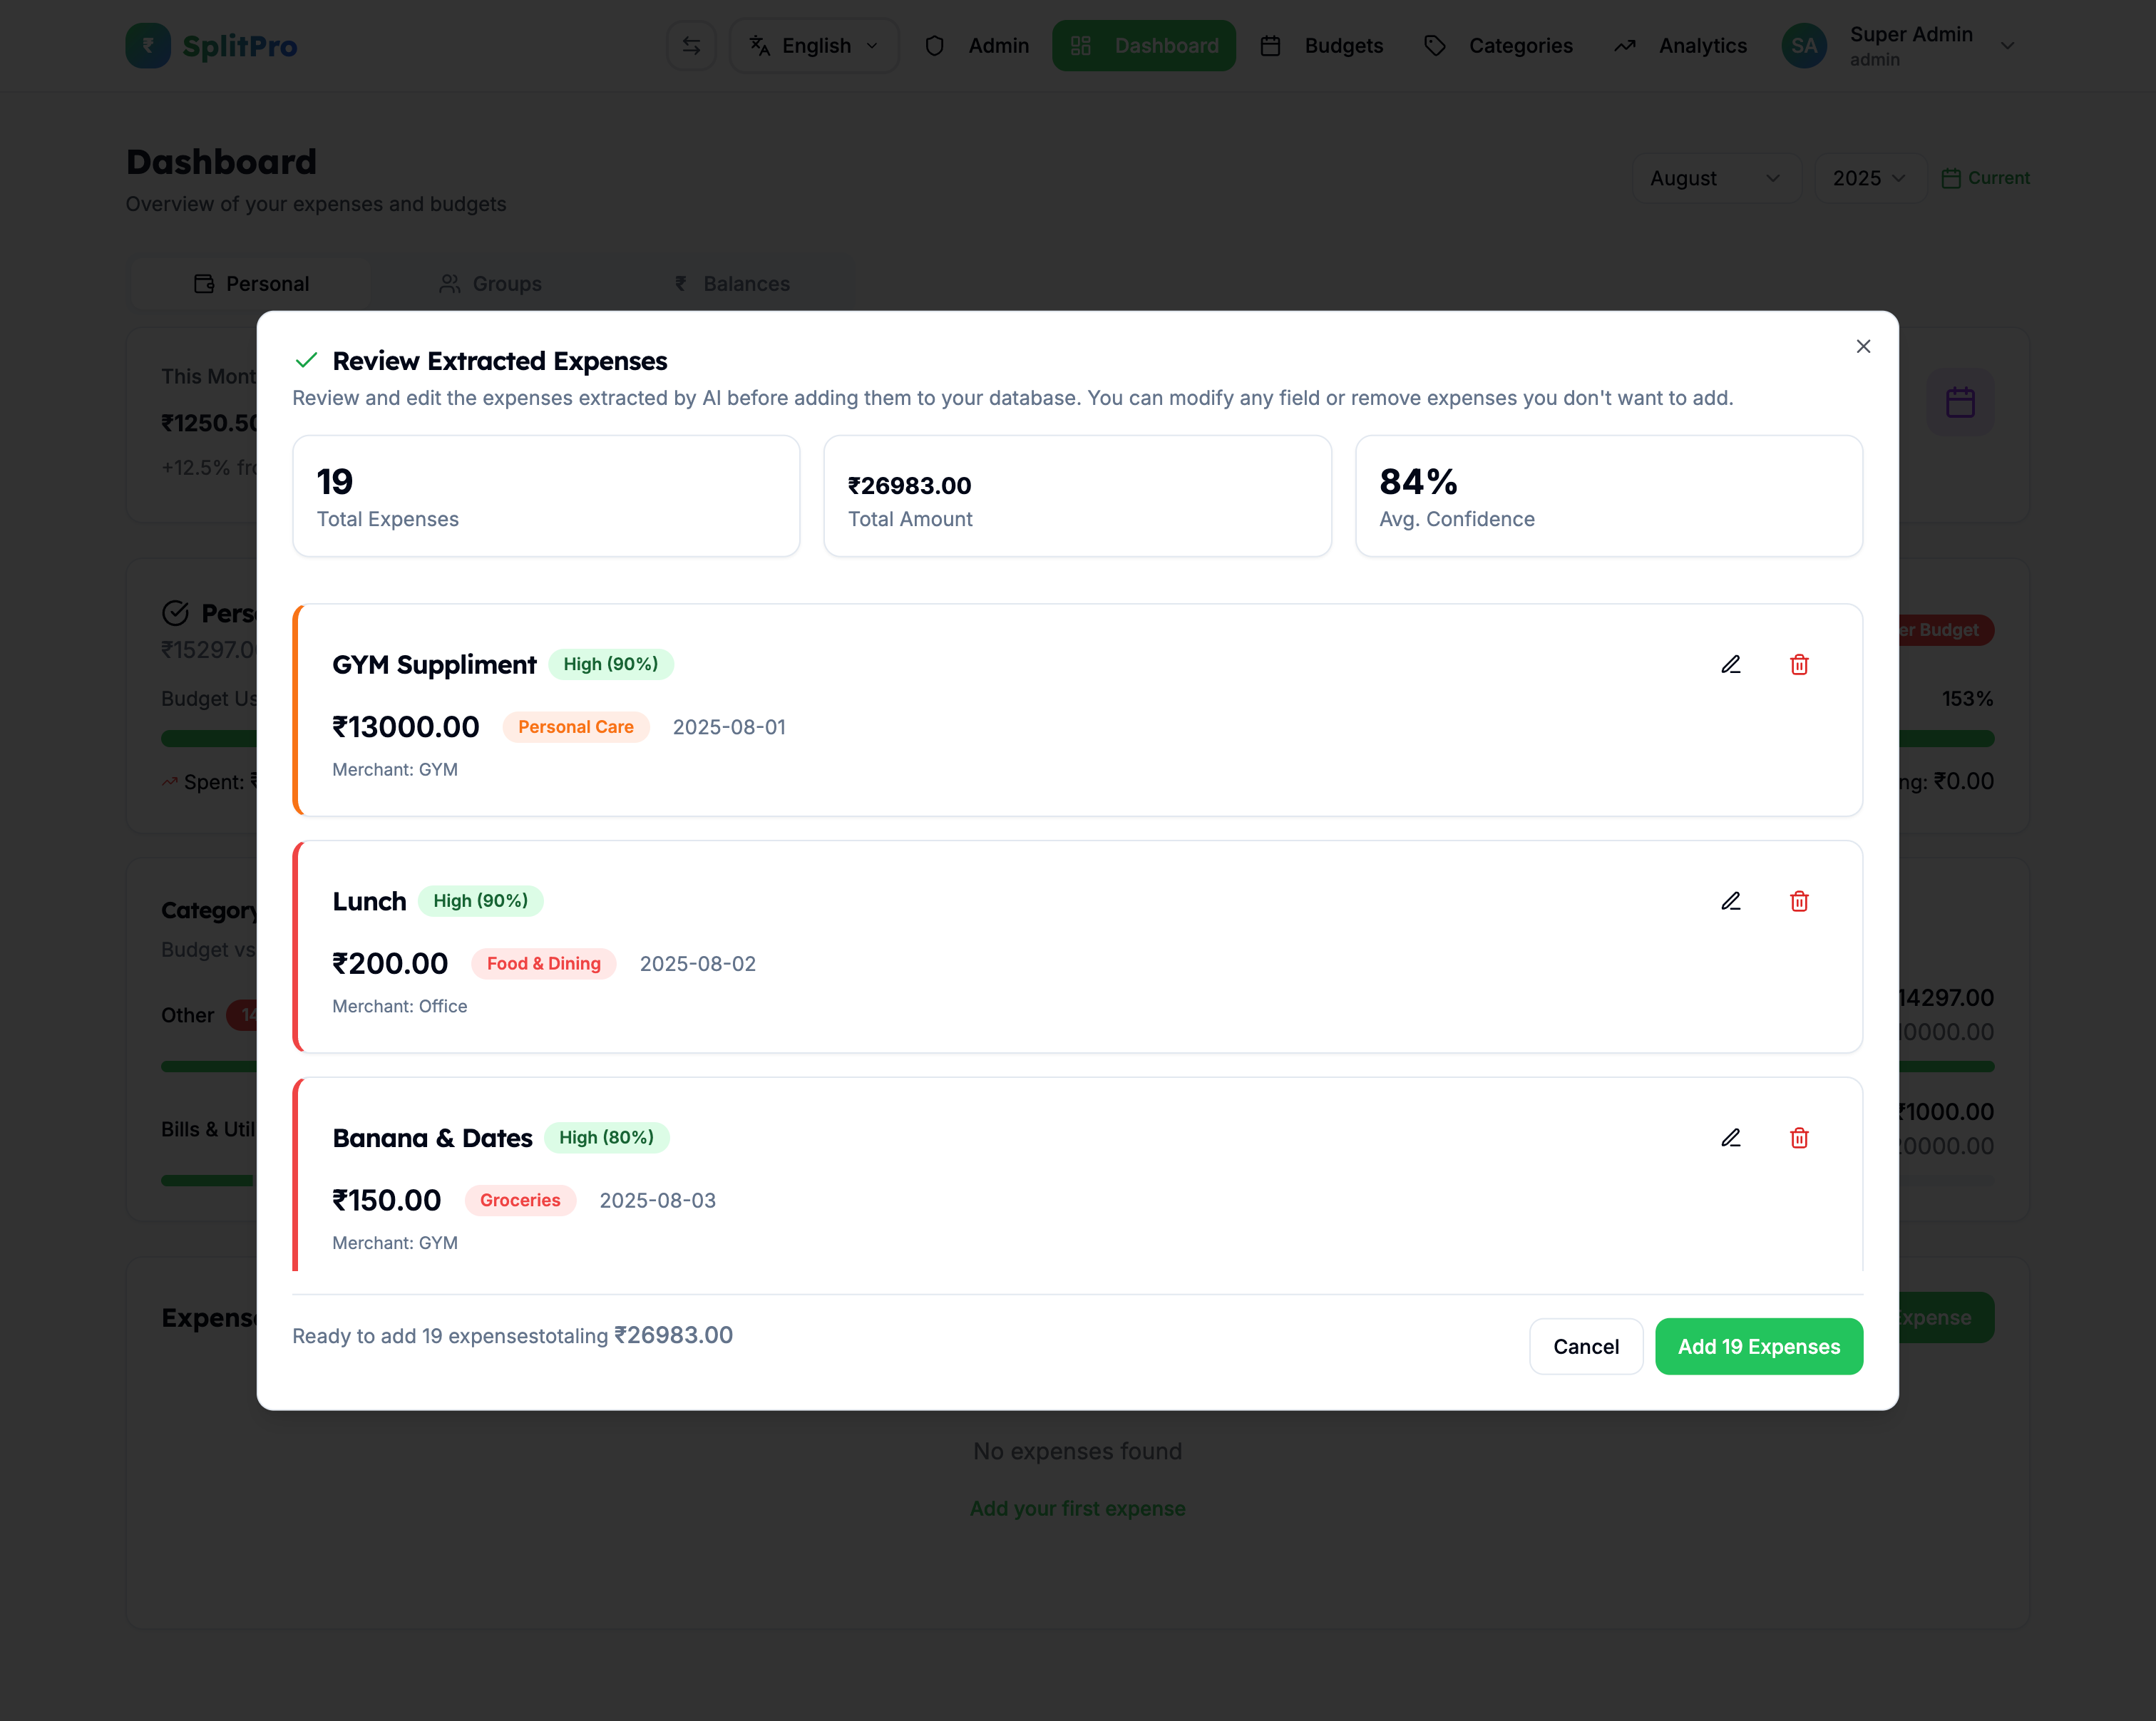Edit the GYM Suppliment expense
This screenshot has width=2156, height=1721.
tap(1731, 664)
